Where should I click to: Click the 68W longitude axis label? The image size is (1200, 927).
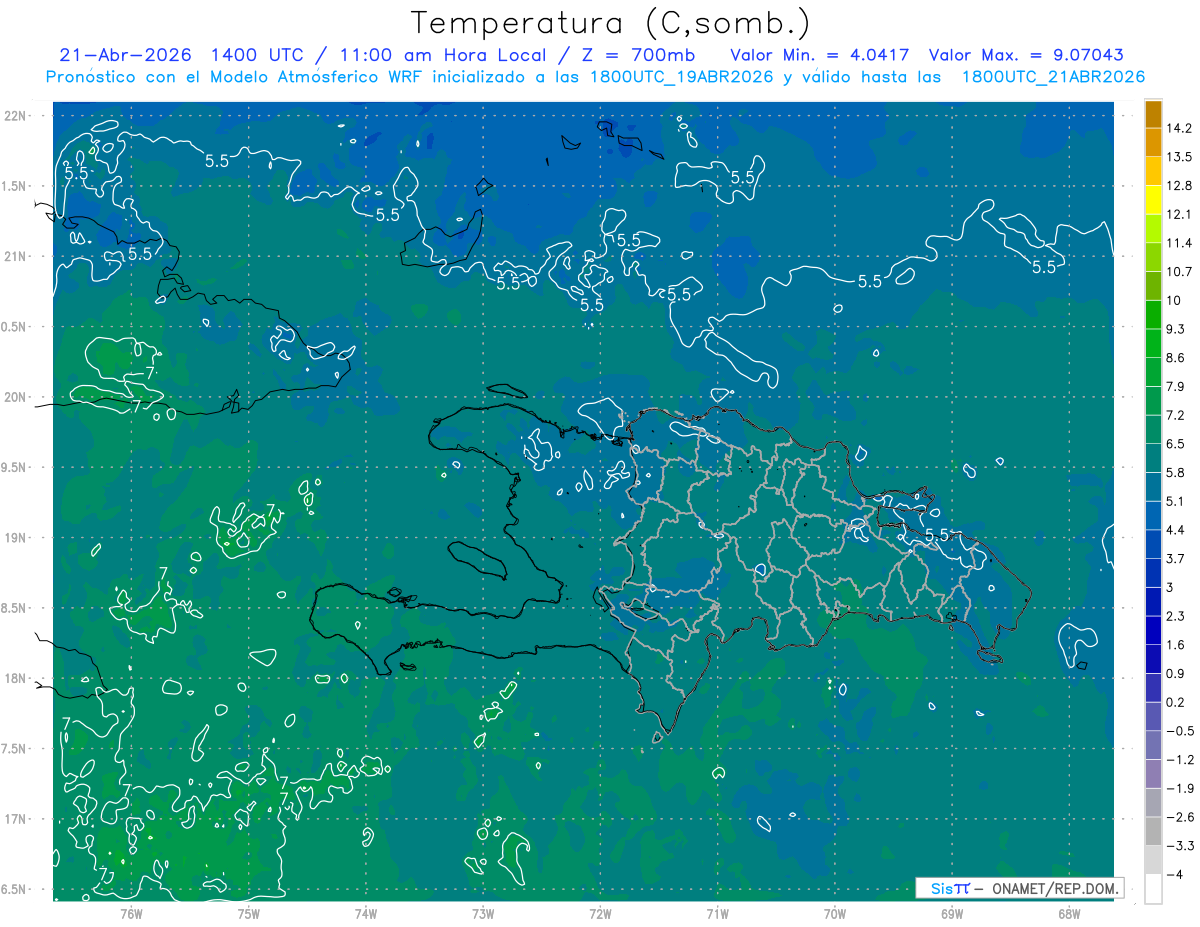pyautogui.click(x=1069, y=913)
